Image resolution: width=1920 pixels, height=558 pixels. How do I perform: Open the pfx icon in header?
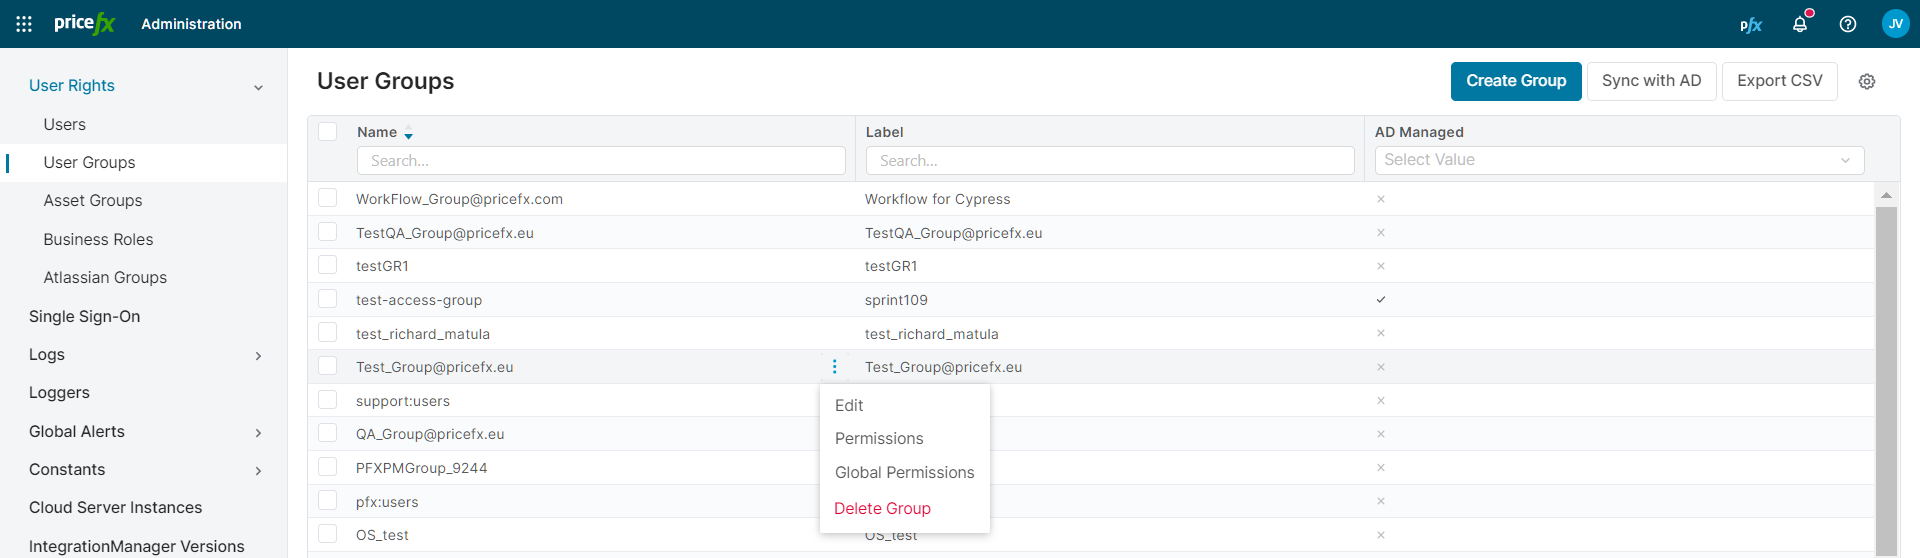tap(1751, 25)
